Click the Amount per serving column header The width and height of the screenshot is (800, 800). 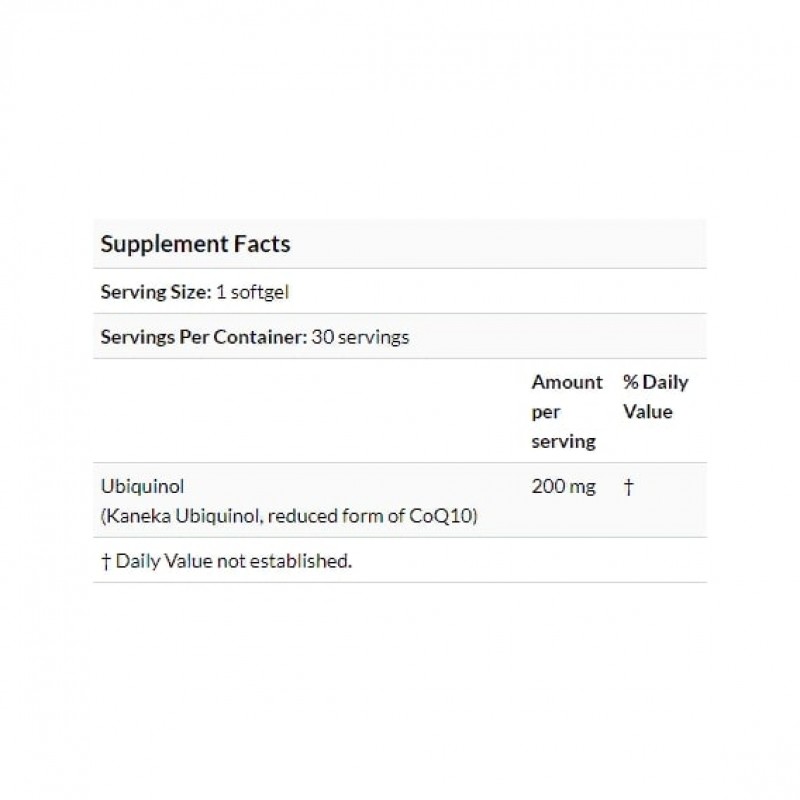pos(566,411)
